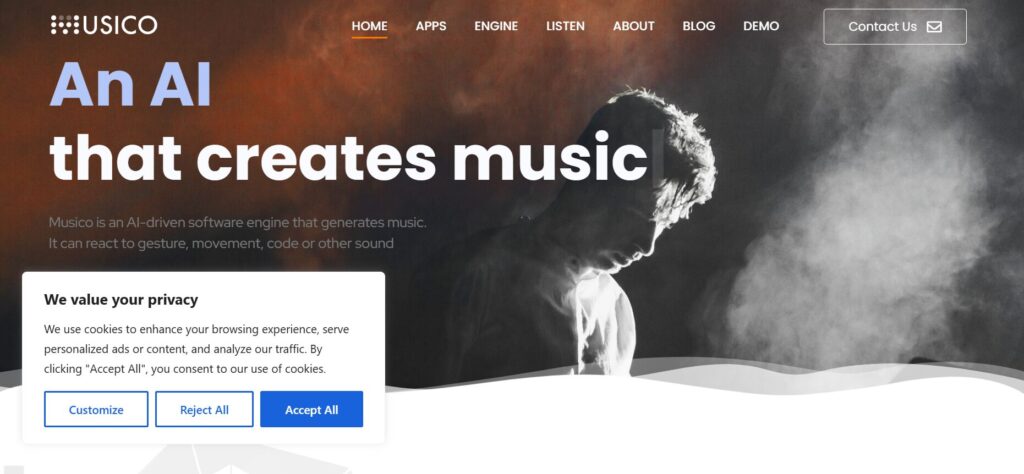
Task: Open the BLOG navigation link
Action: [x=699, y=26]
